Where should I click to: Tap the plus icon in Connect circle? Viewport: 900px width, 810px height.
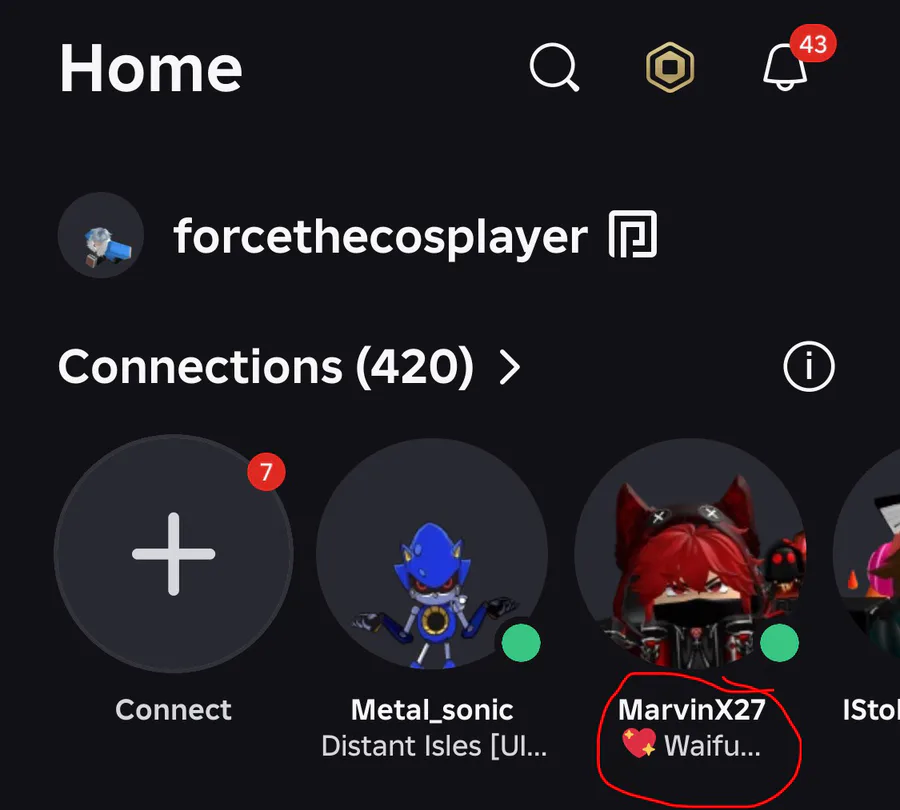click(x=173, y=554)
